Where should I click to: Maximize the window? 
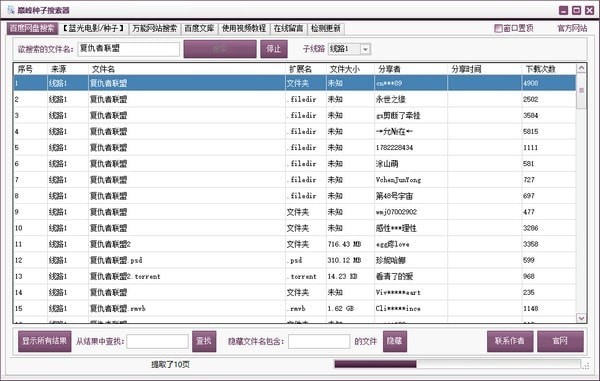click(x=576, y=10)
